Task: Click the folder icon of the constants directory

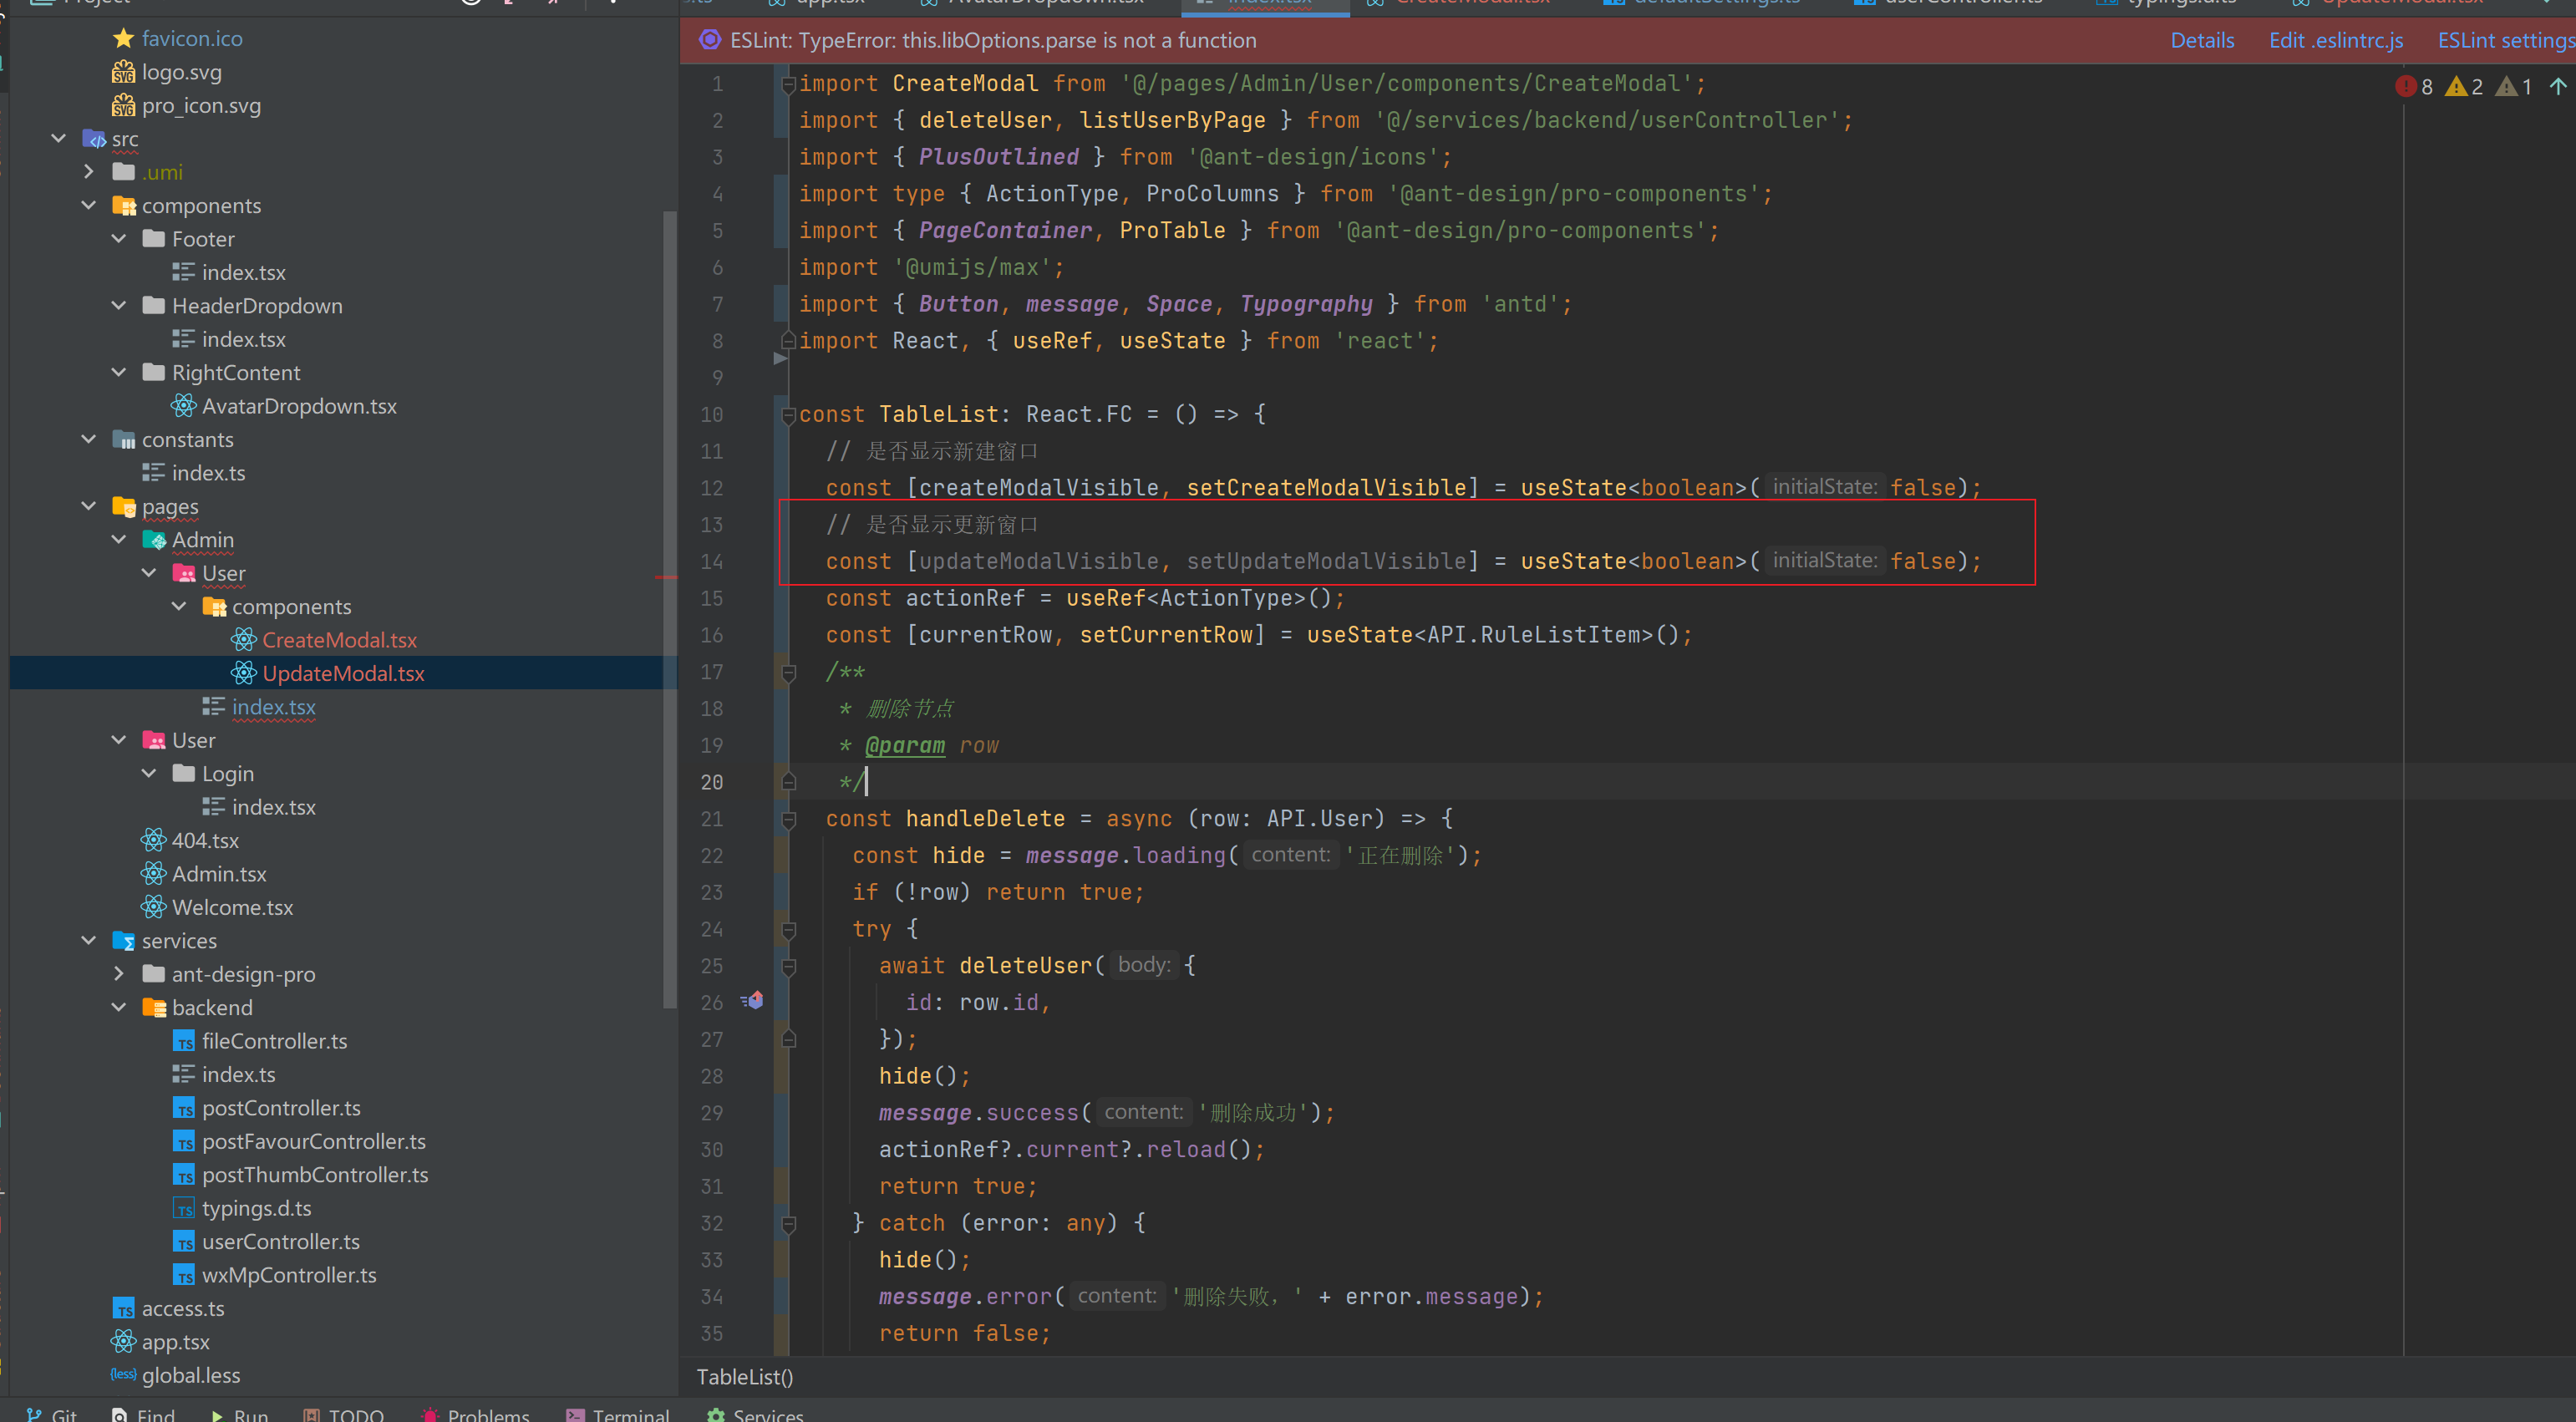Action: (x=124, y=440)
